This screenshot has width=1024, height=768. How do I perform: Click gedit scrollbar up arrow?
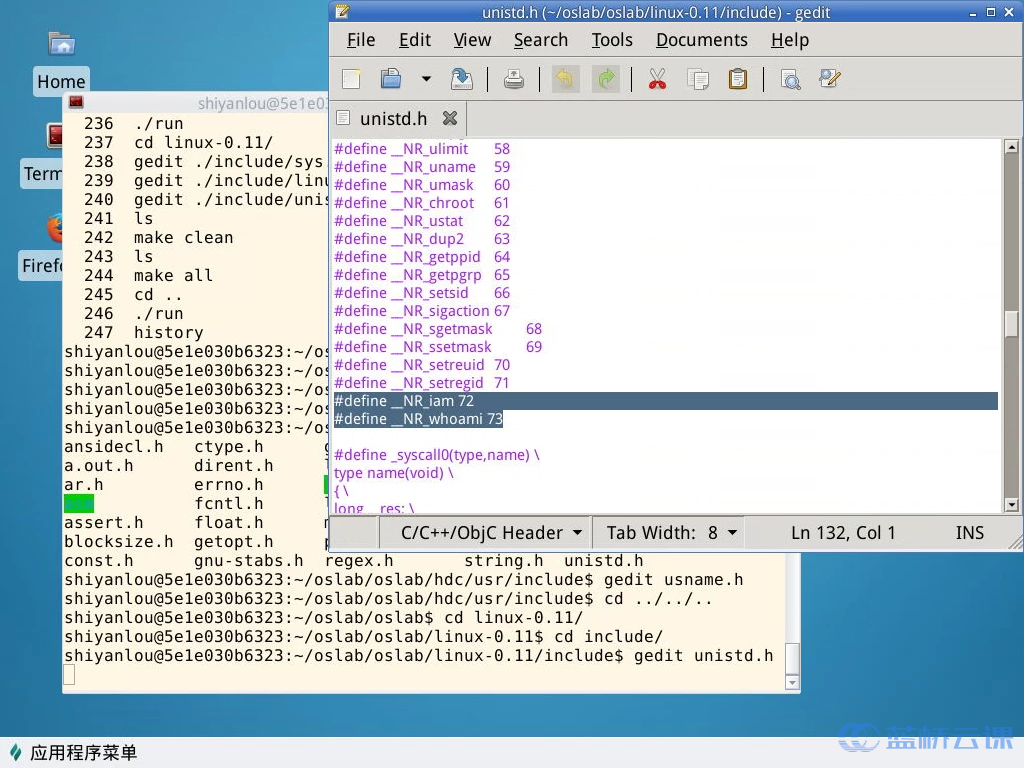(1011, 147)
